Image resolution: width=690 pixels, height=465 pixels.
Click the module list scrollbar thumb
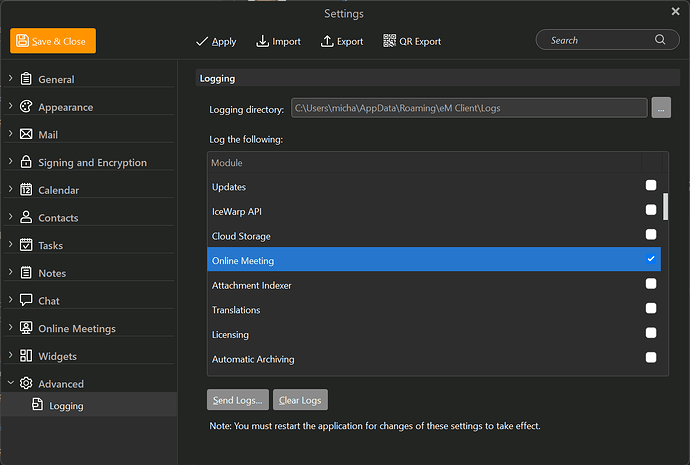click(665, 206)
